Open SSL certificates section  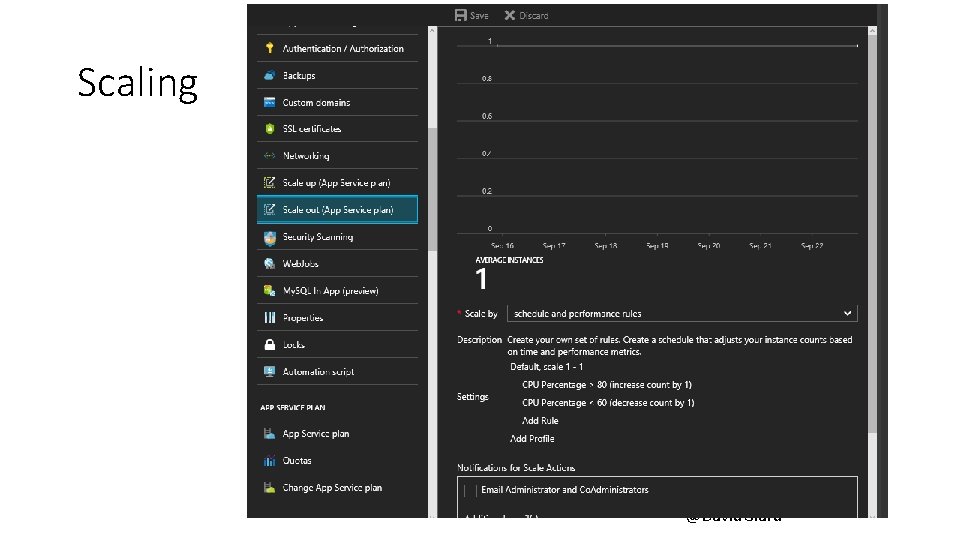coord(337,129)
